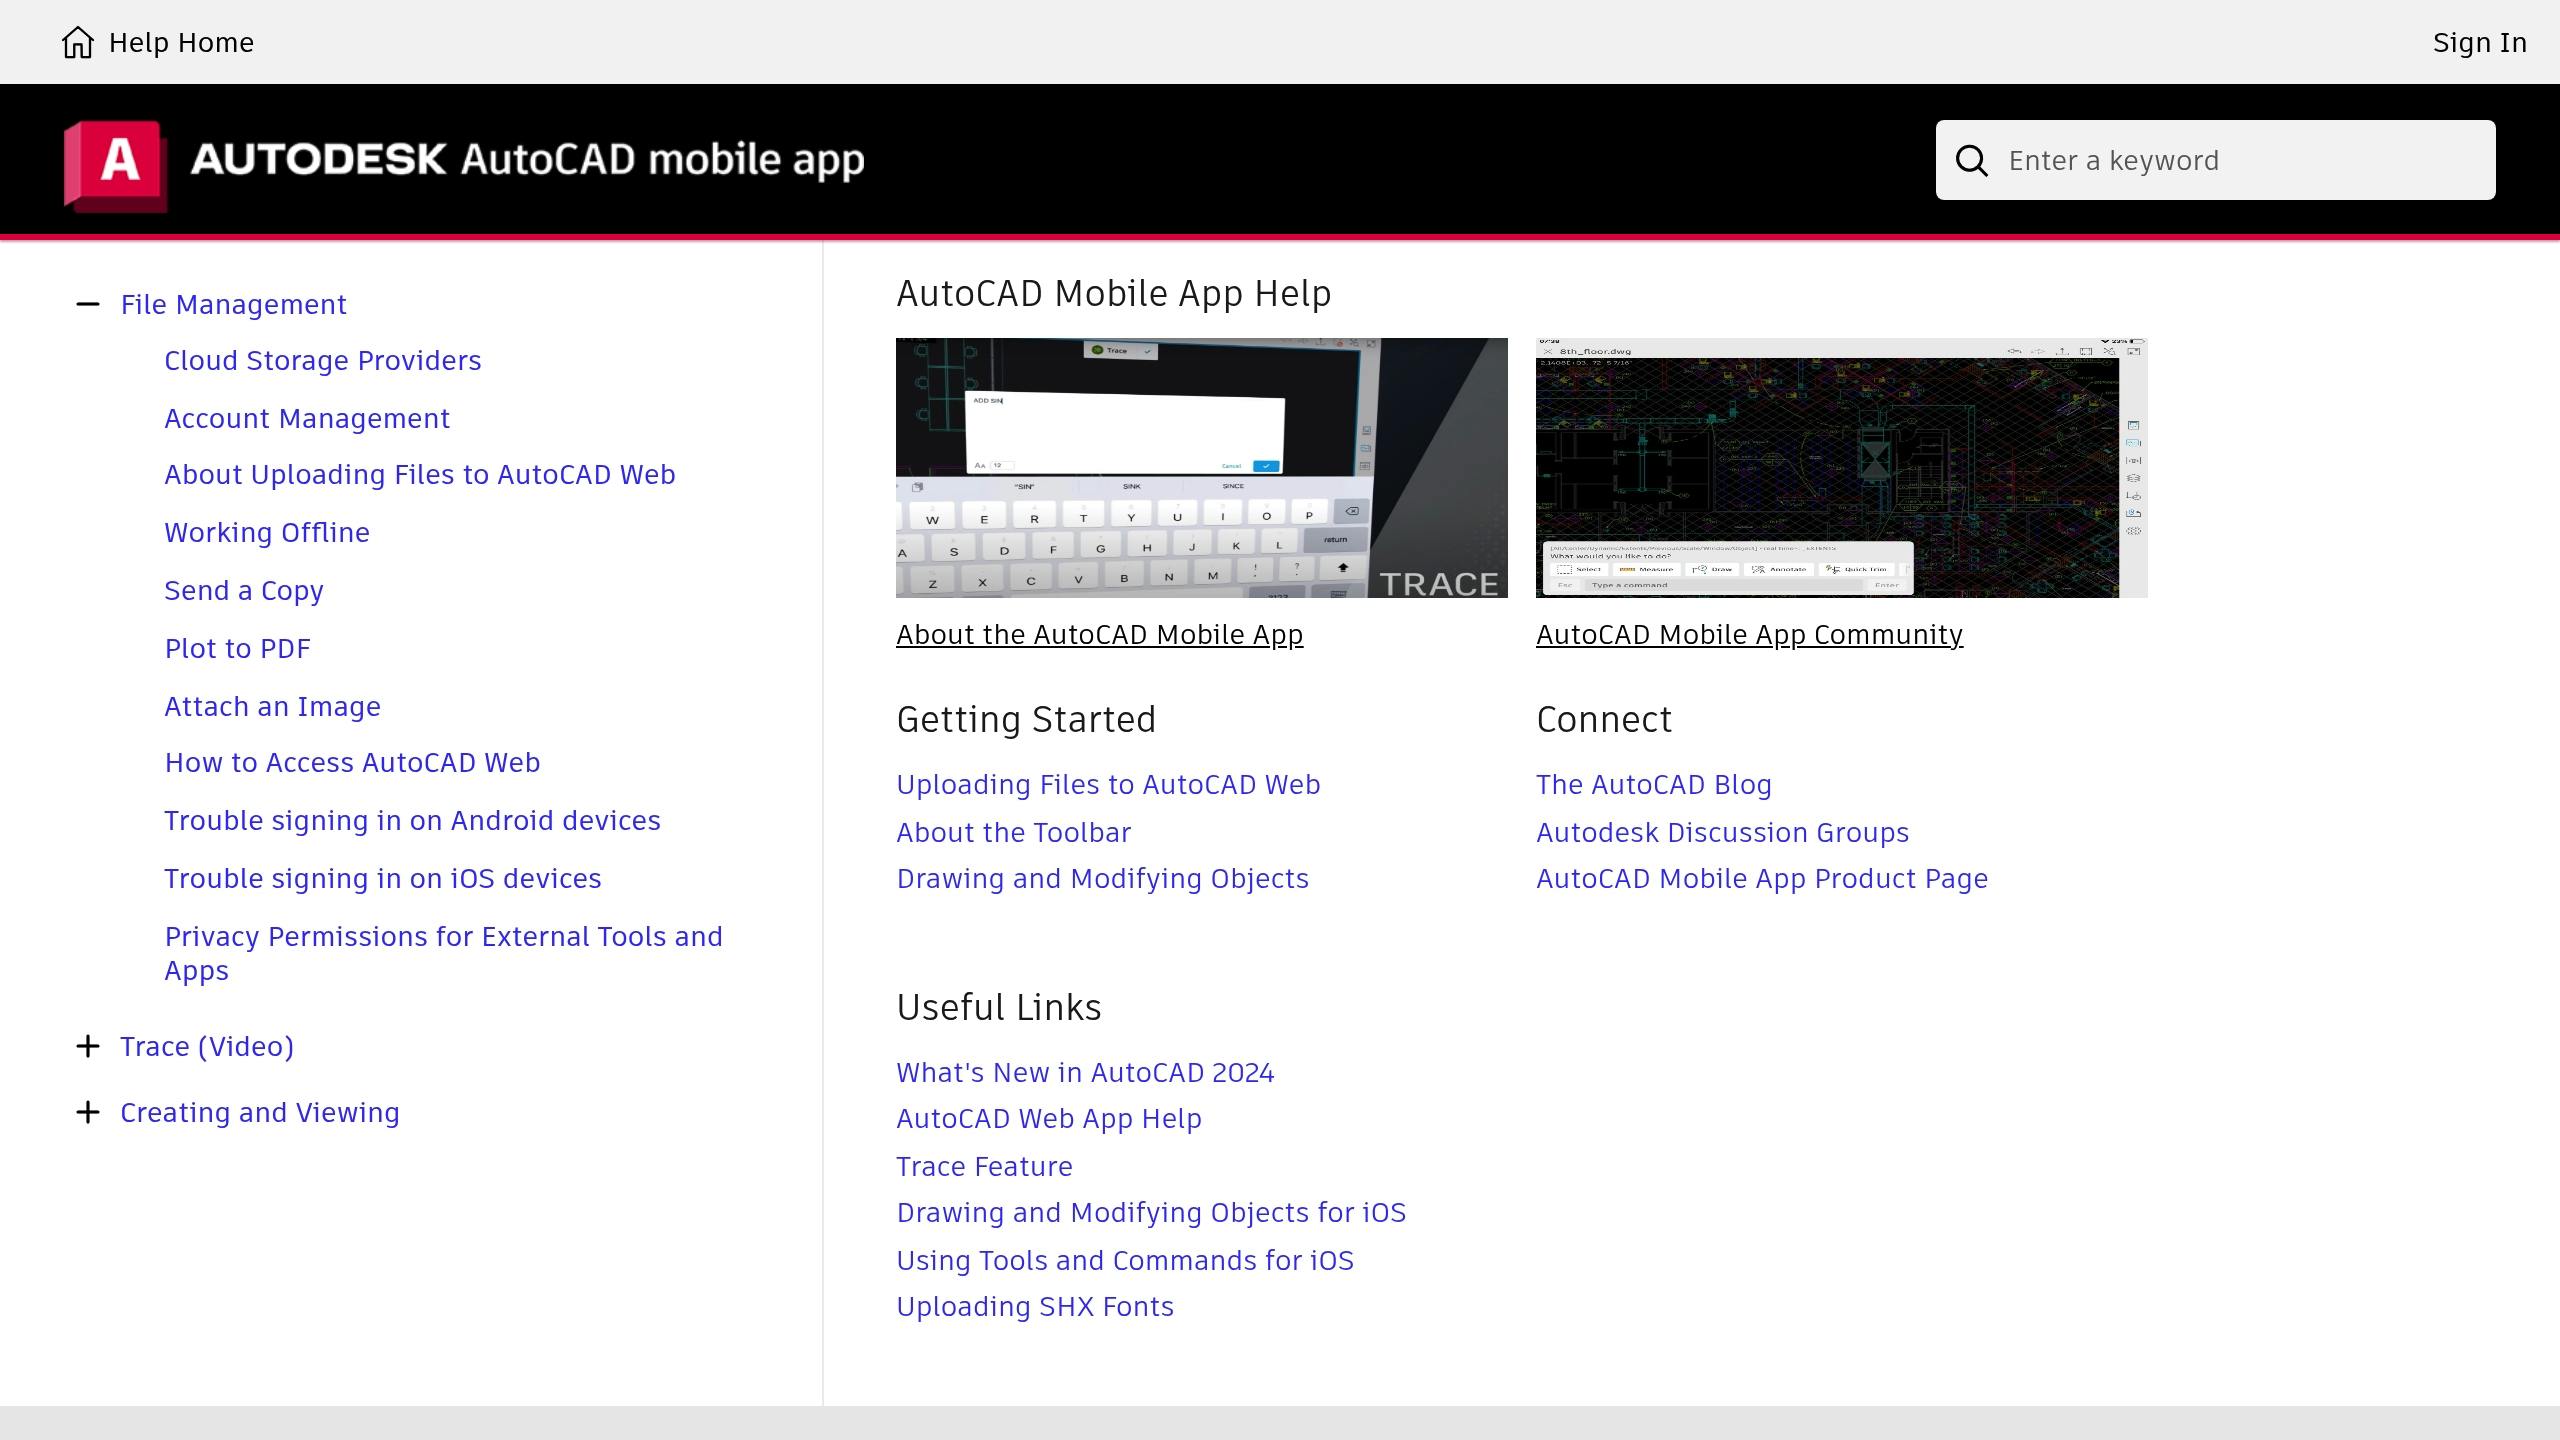
Task: Open Working Offline topic
Action: point(267,532)
